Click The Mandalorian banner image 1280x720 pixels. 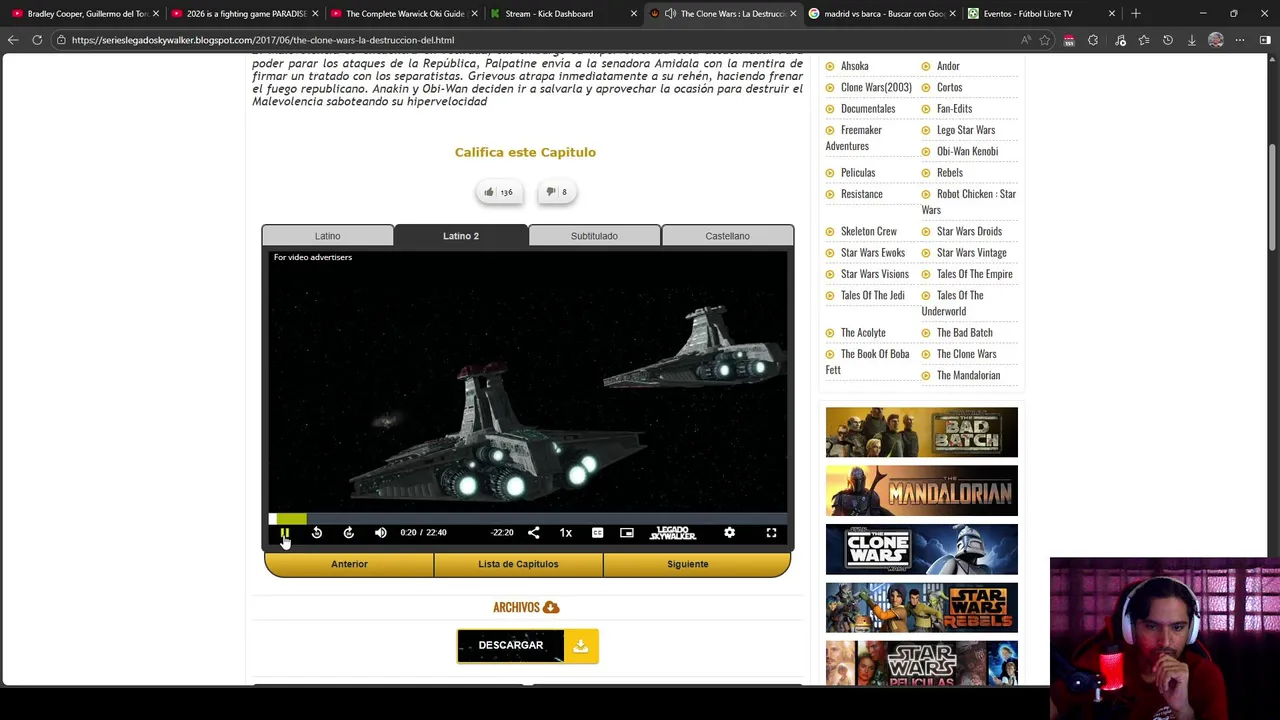[921, 491]
